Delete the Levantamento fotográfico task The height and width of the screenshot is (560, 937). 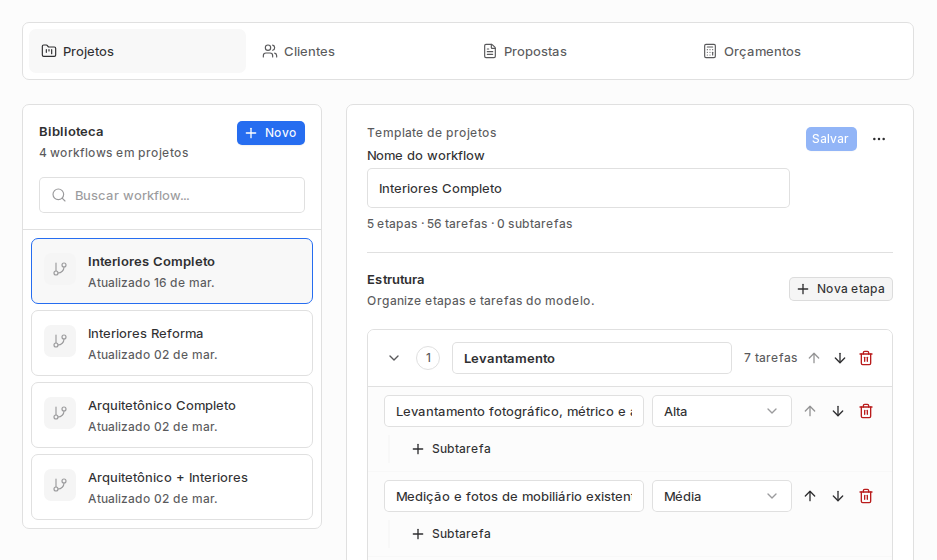(866, 411)
